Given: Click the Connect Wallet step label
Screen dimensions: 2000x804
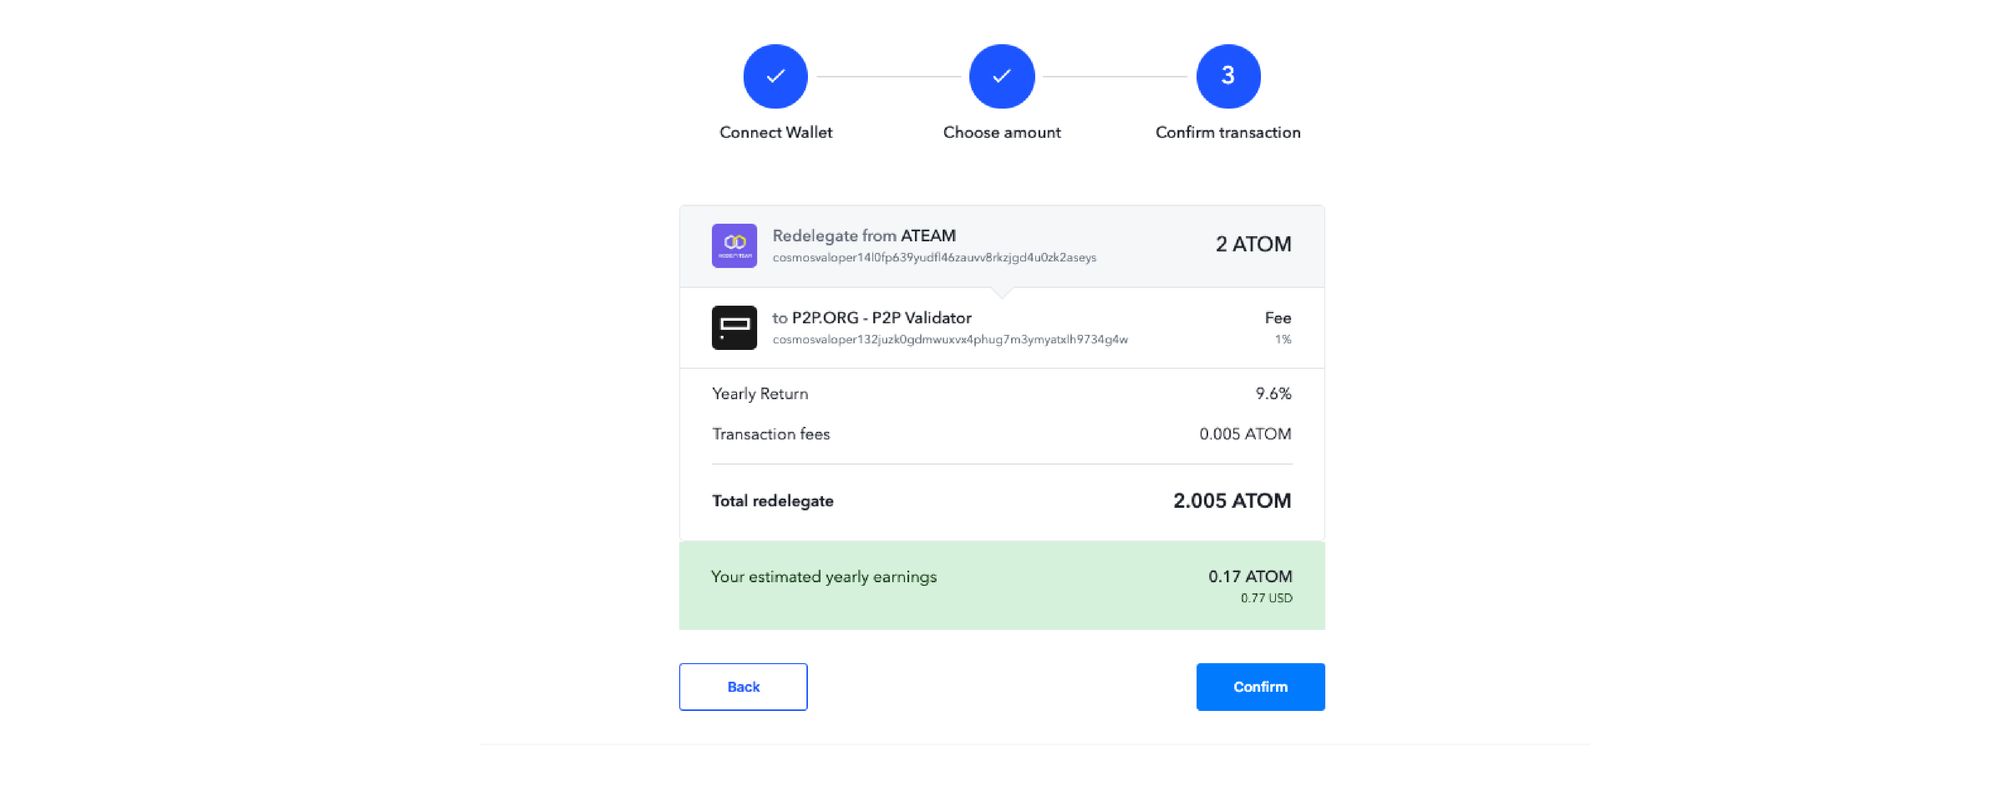Looking at the screenshot, I should pos(776,132).
